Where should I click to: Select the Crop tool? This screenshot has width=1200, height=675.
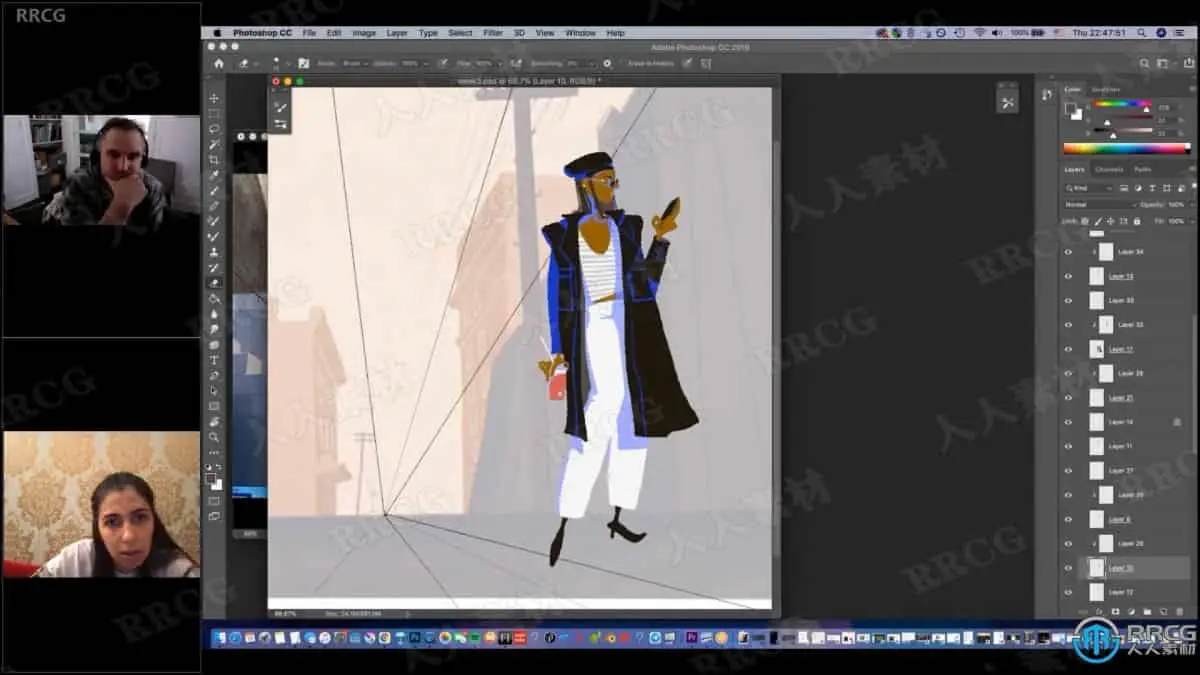click(x=214, y=160)
